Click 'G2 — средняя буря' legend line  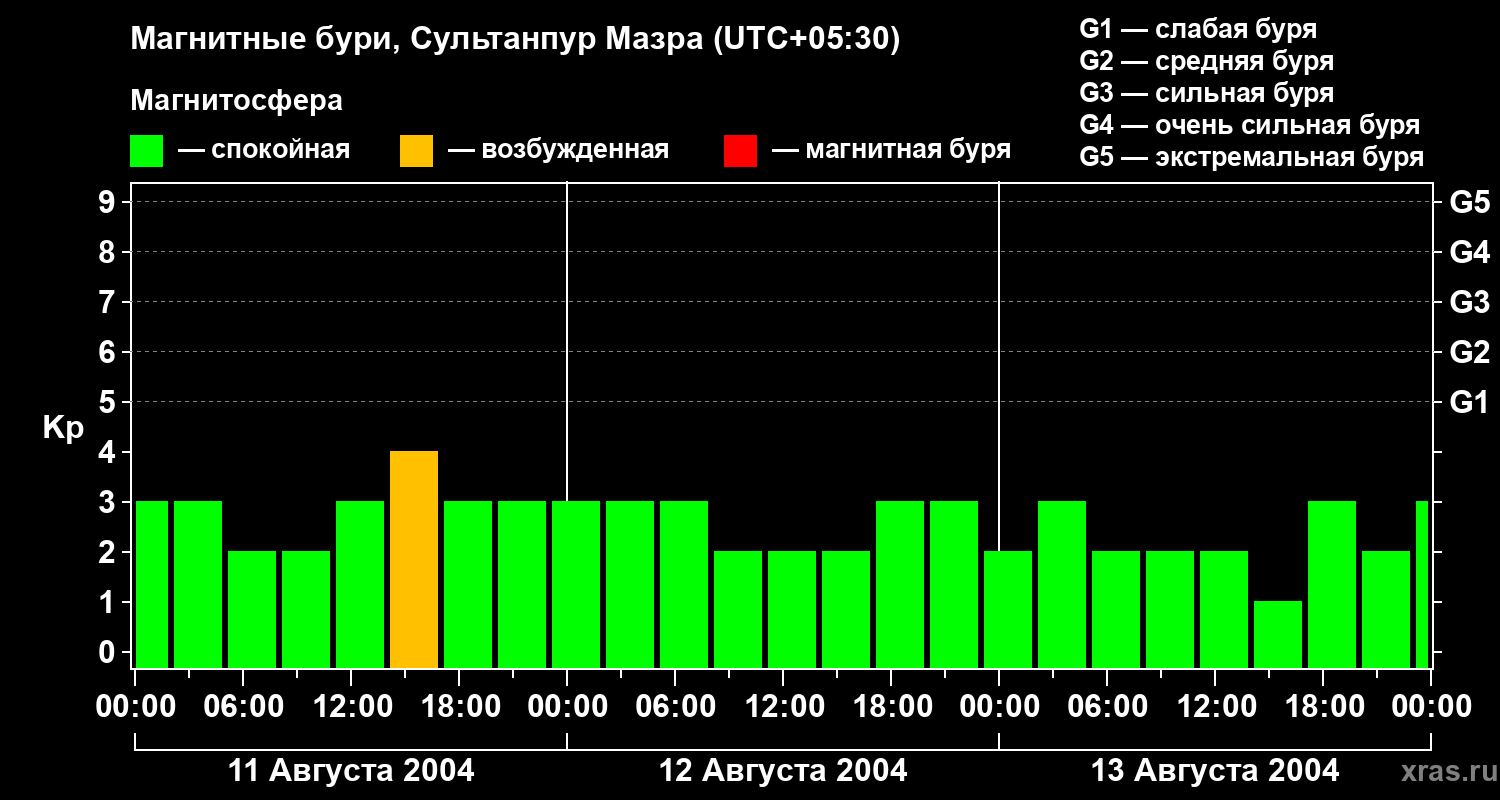coord(1207,61)
